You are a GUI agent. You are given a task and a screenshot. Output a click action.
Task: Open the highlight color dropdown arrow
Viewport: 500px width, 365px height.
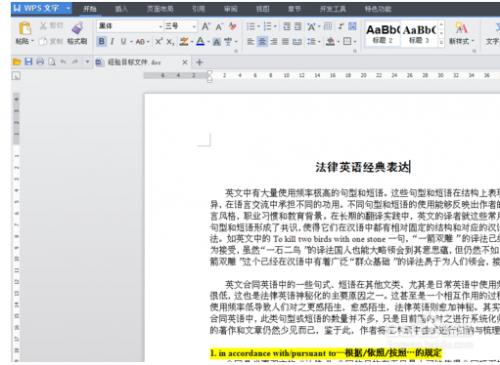point(192,42)
